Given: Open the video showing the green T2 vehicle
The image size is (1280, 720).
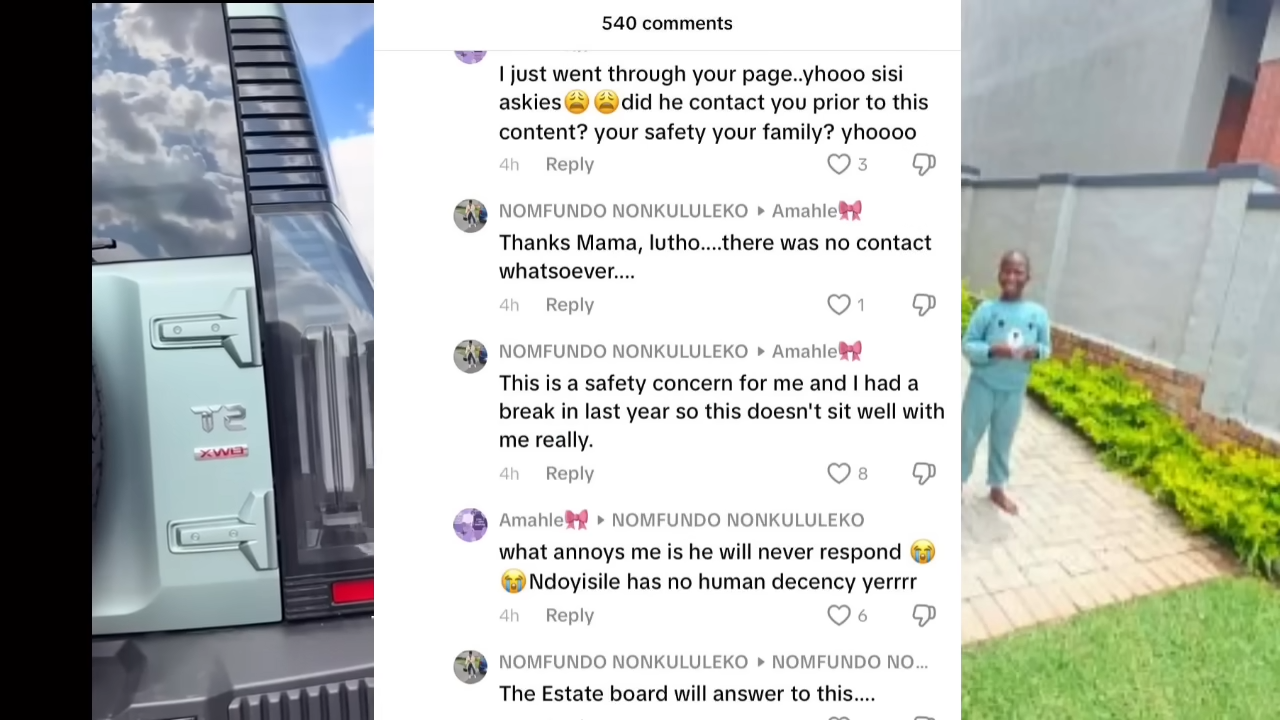Looking at the screenshot, I should (233, 360).
